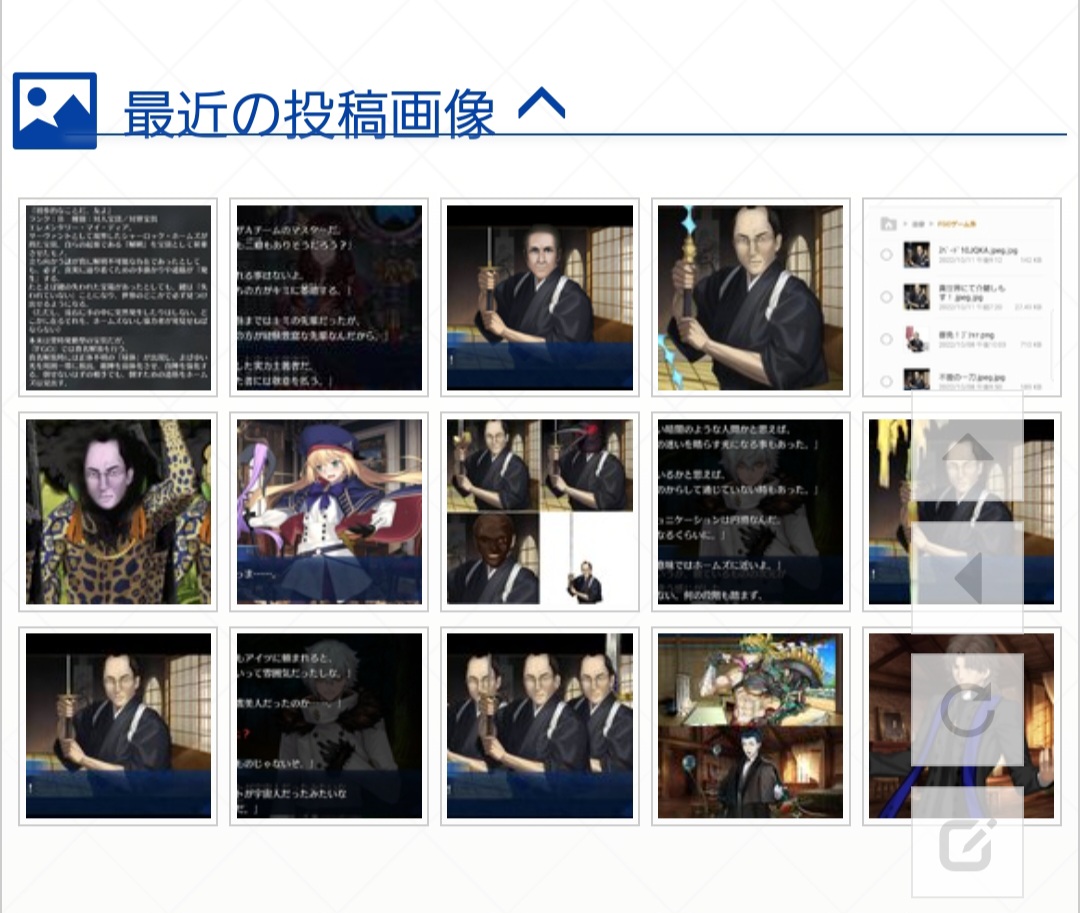
Task: Tap the floating compose post pencil icon
Action: point(967,843)
